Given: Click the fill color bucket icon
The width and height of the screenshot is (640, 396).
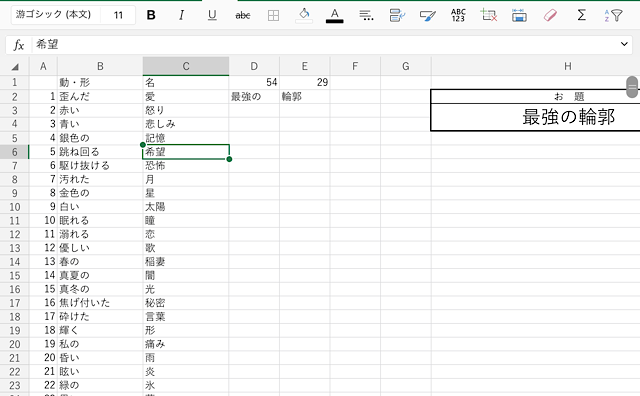Looking at the screenshot, I should pos(304,16).
